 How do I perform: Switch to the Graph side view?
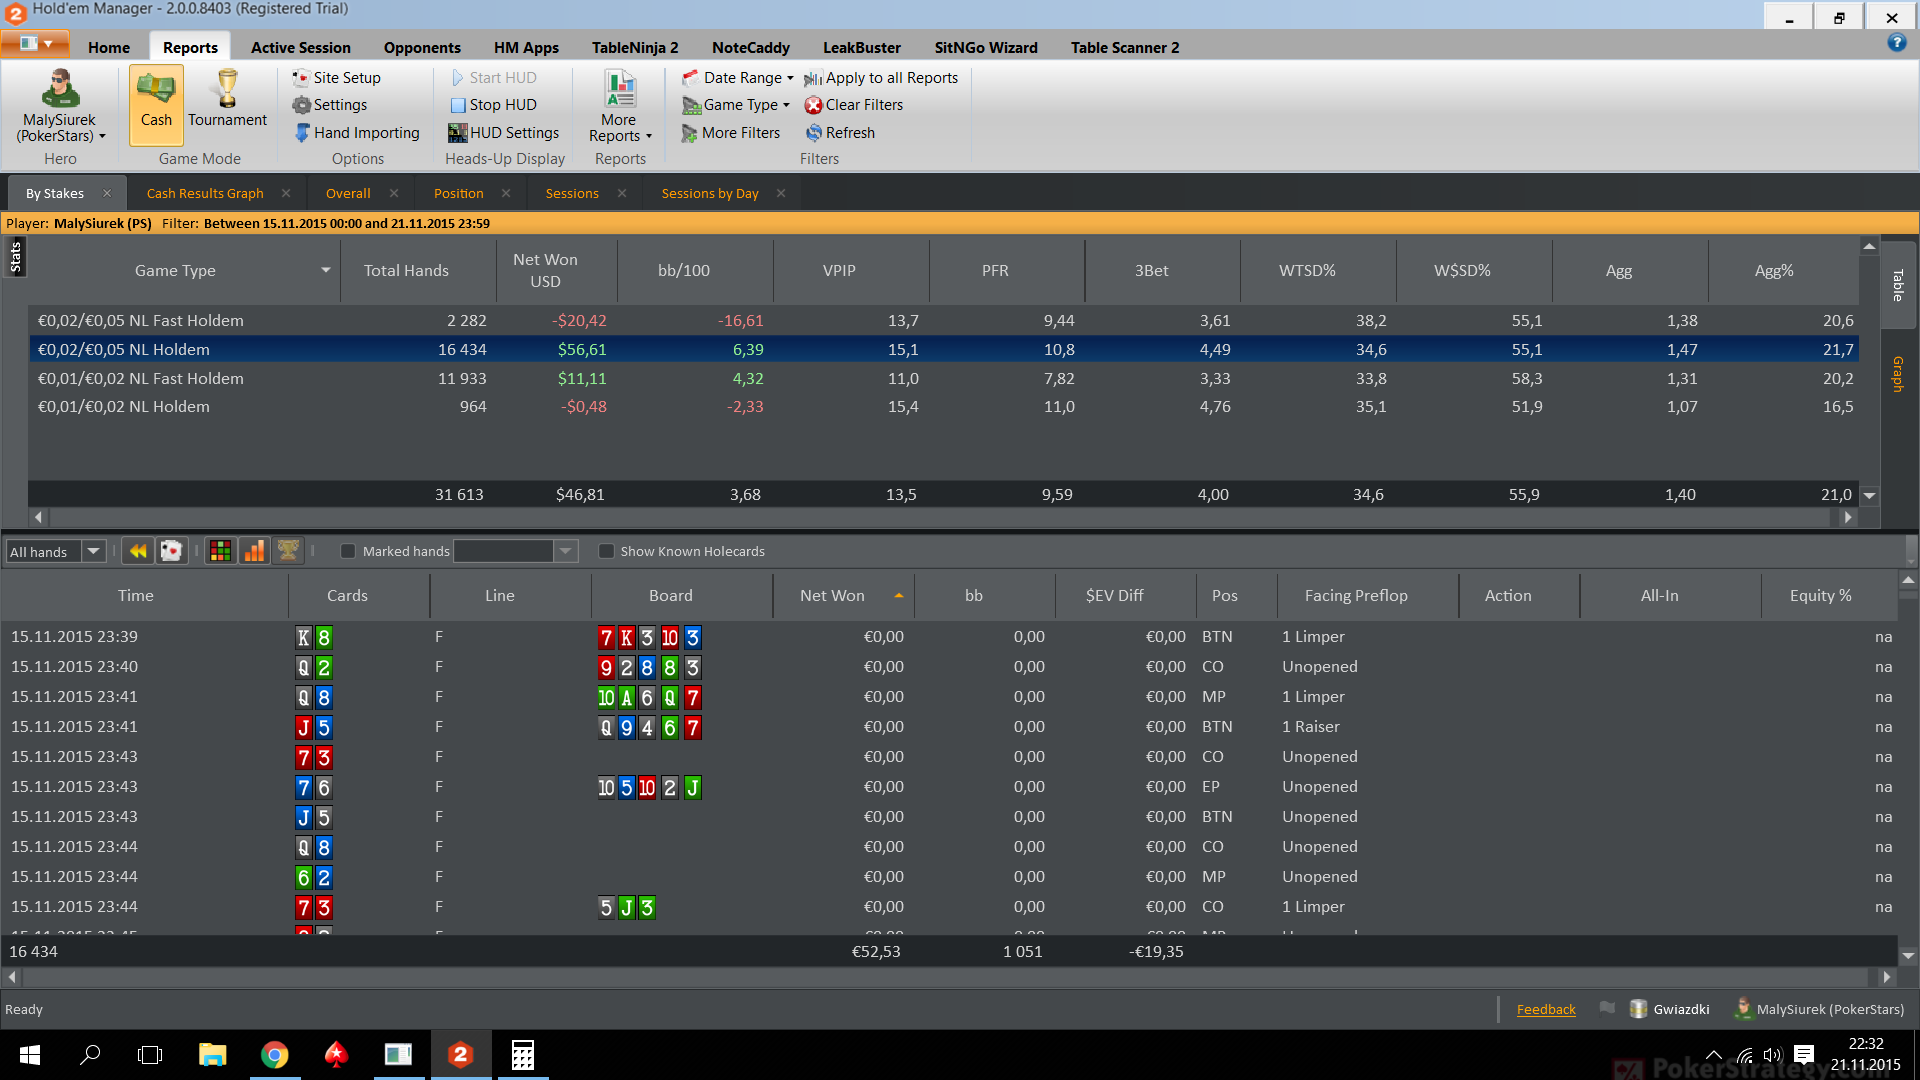click(1897, 373)
